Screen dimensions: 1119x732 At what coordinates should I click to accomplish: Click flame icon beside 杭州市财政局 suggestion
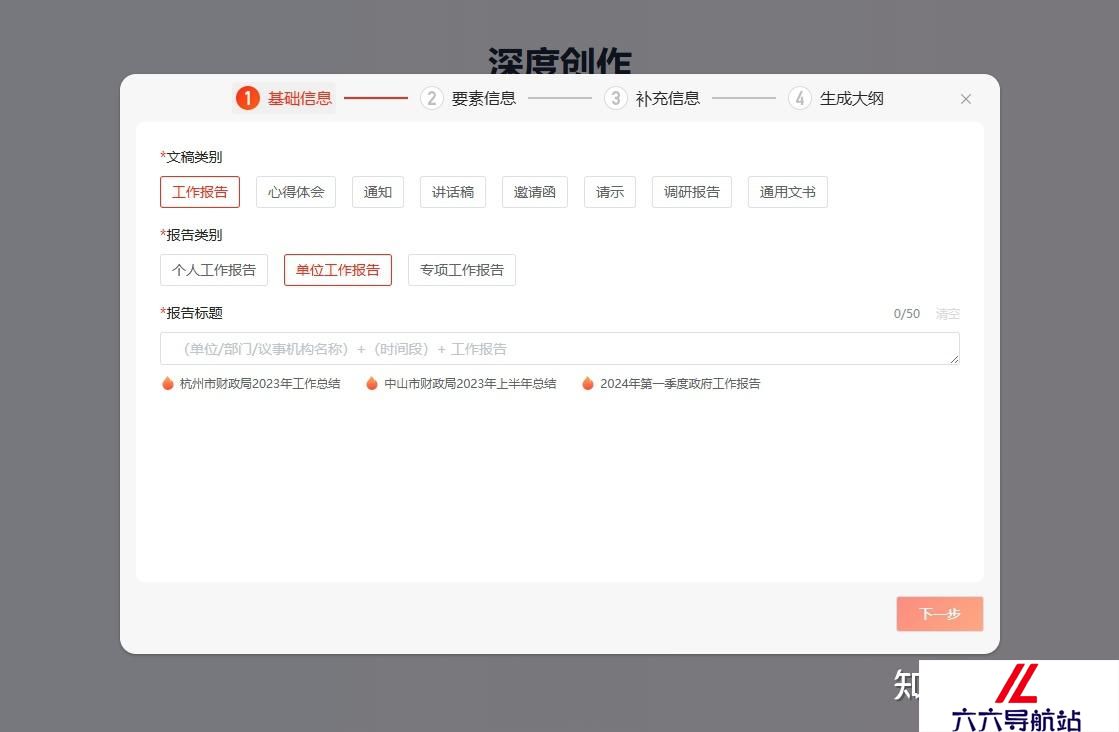click(x=168, y=383)
